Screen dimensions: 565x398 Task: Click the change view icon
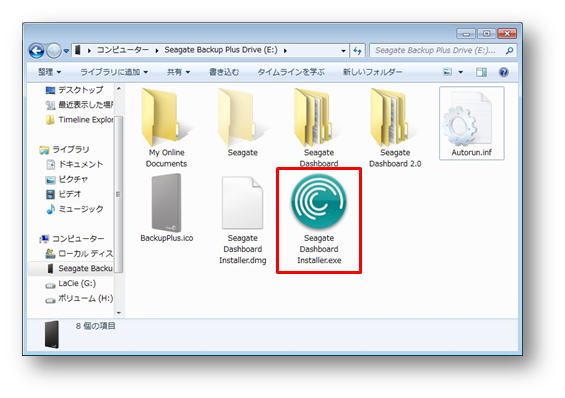point(448,72)
